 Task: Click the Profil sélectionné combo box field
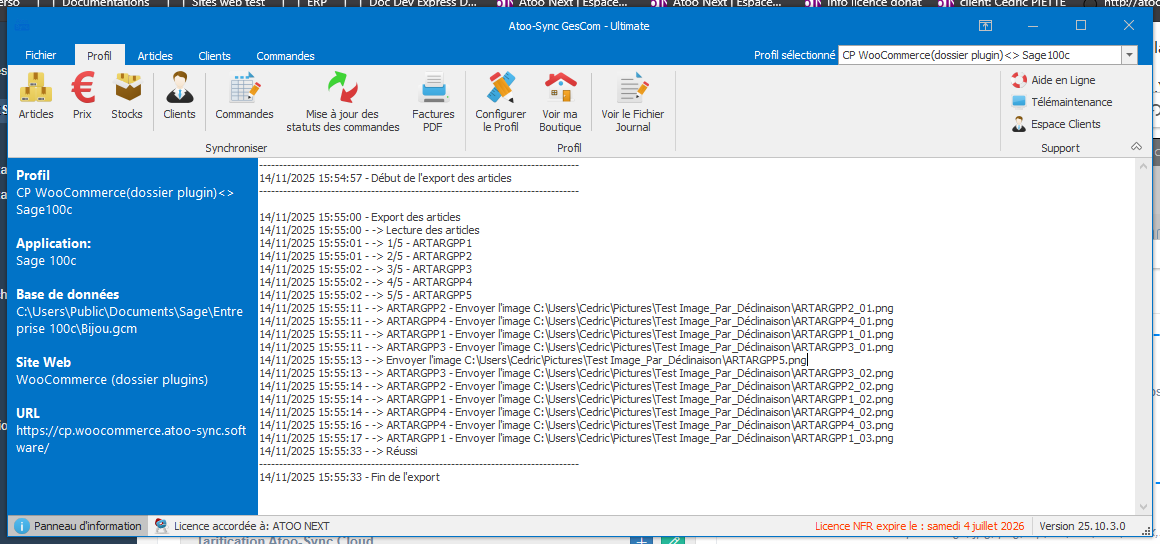[980, 56]
